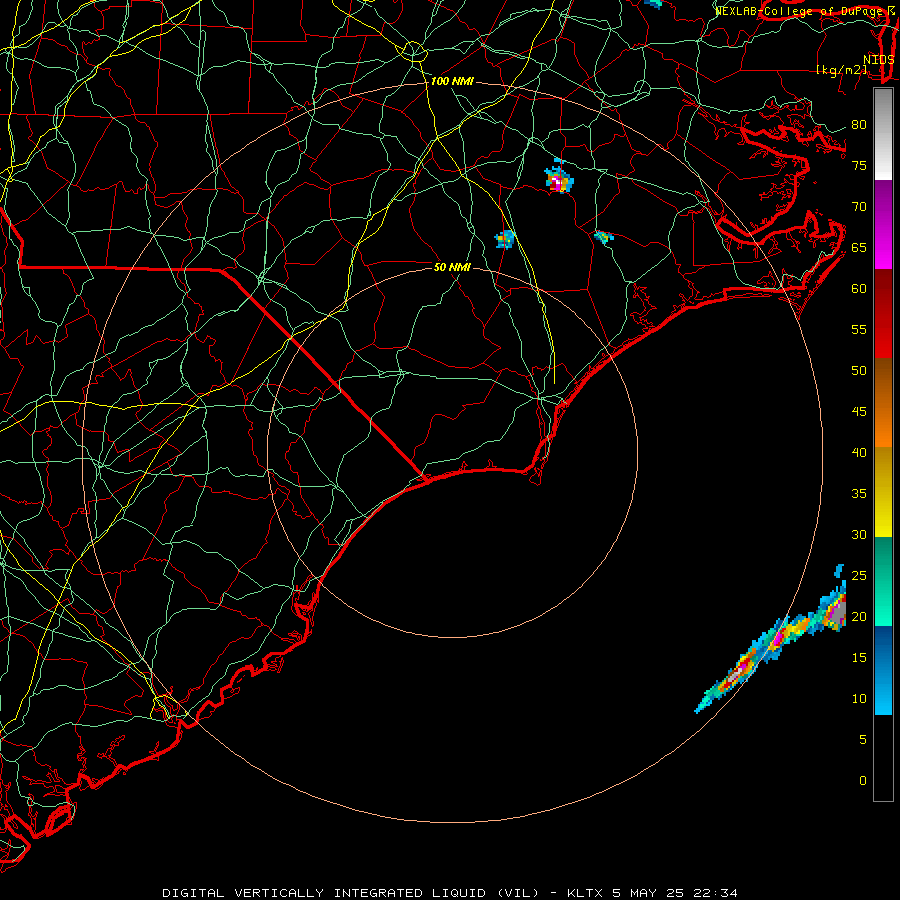
Task: Click the "KLTX" radar site identifier
Action: point(584,893)
